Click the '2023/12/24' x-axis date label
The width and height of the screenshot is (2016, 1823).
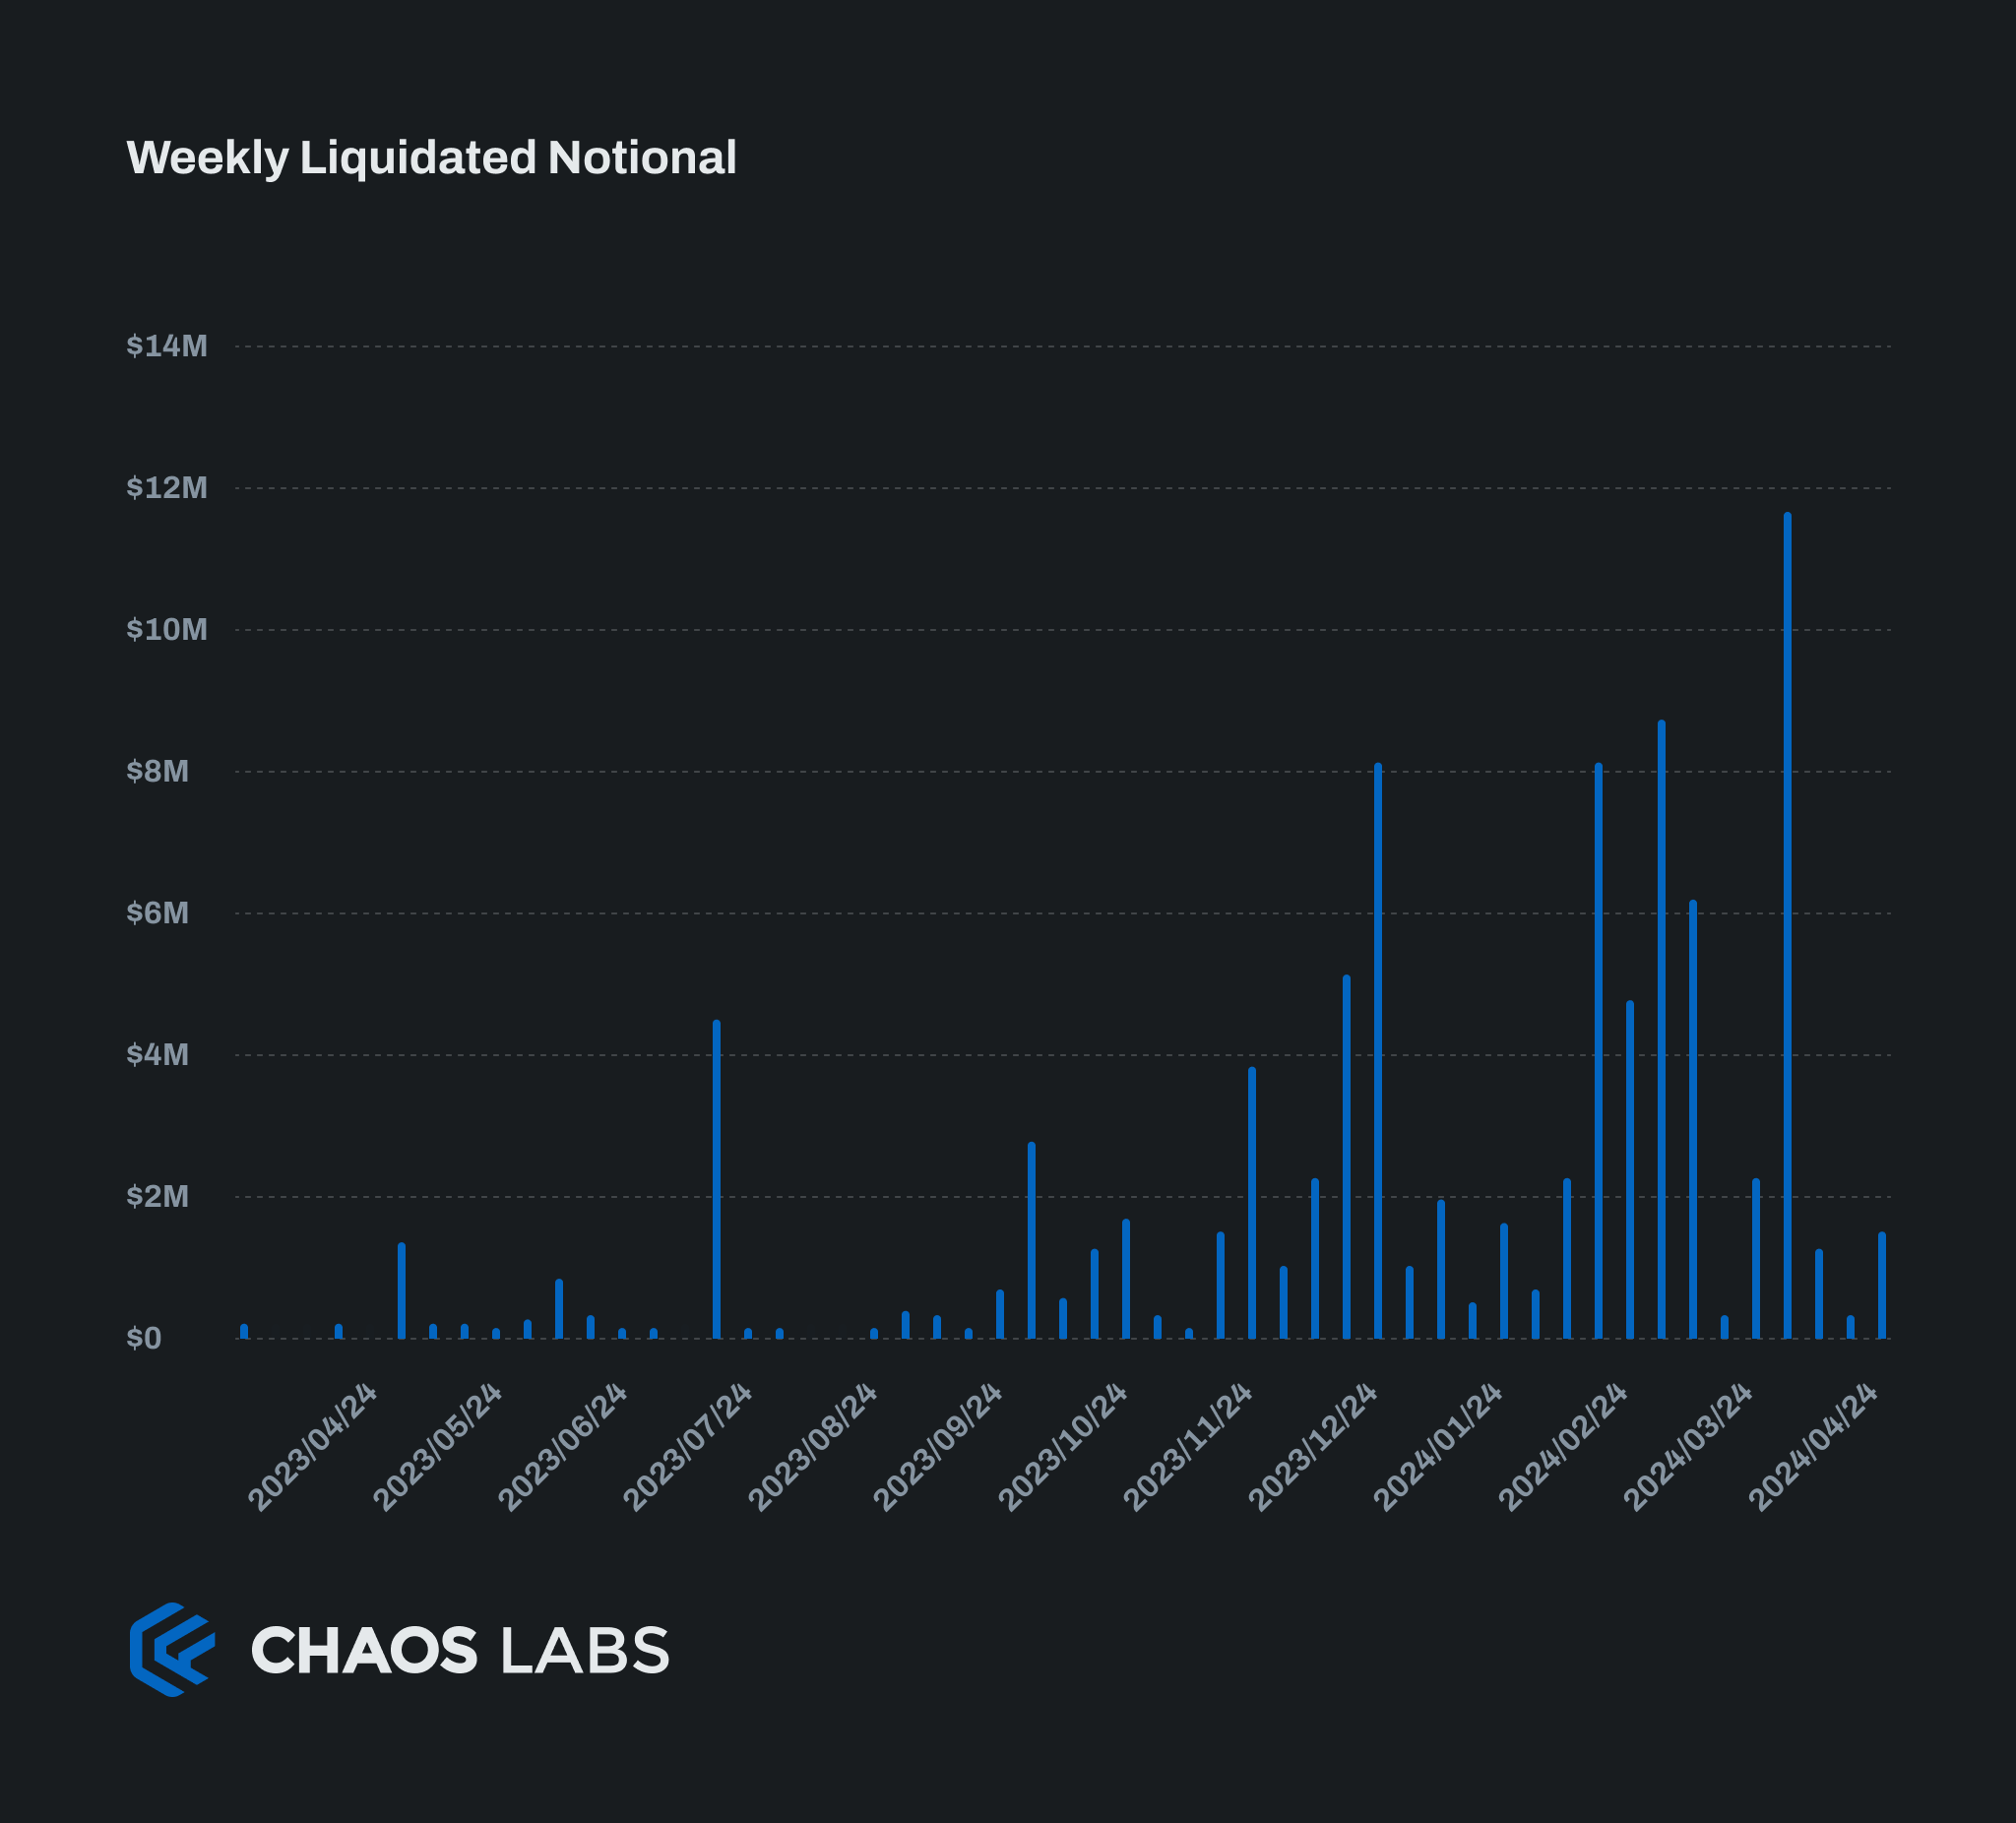click(1312, 1447)
